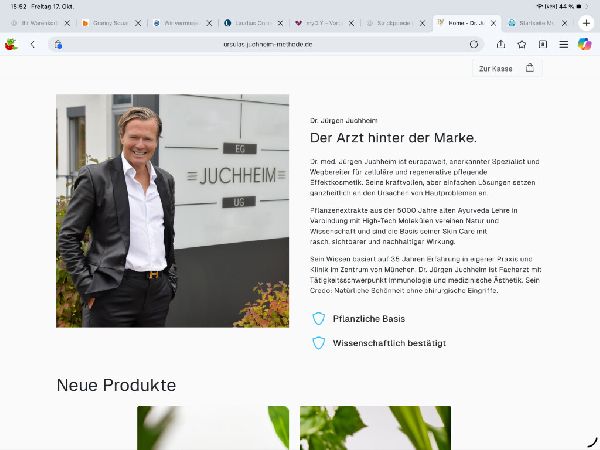Switch to the myDY tab

pyautogui.click(x=320, y=23)
